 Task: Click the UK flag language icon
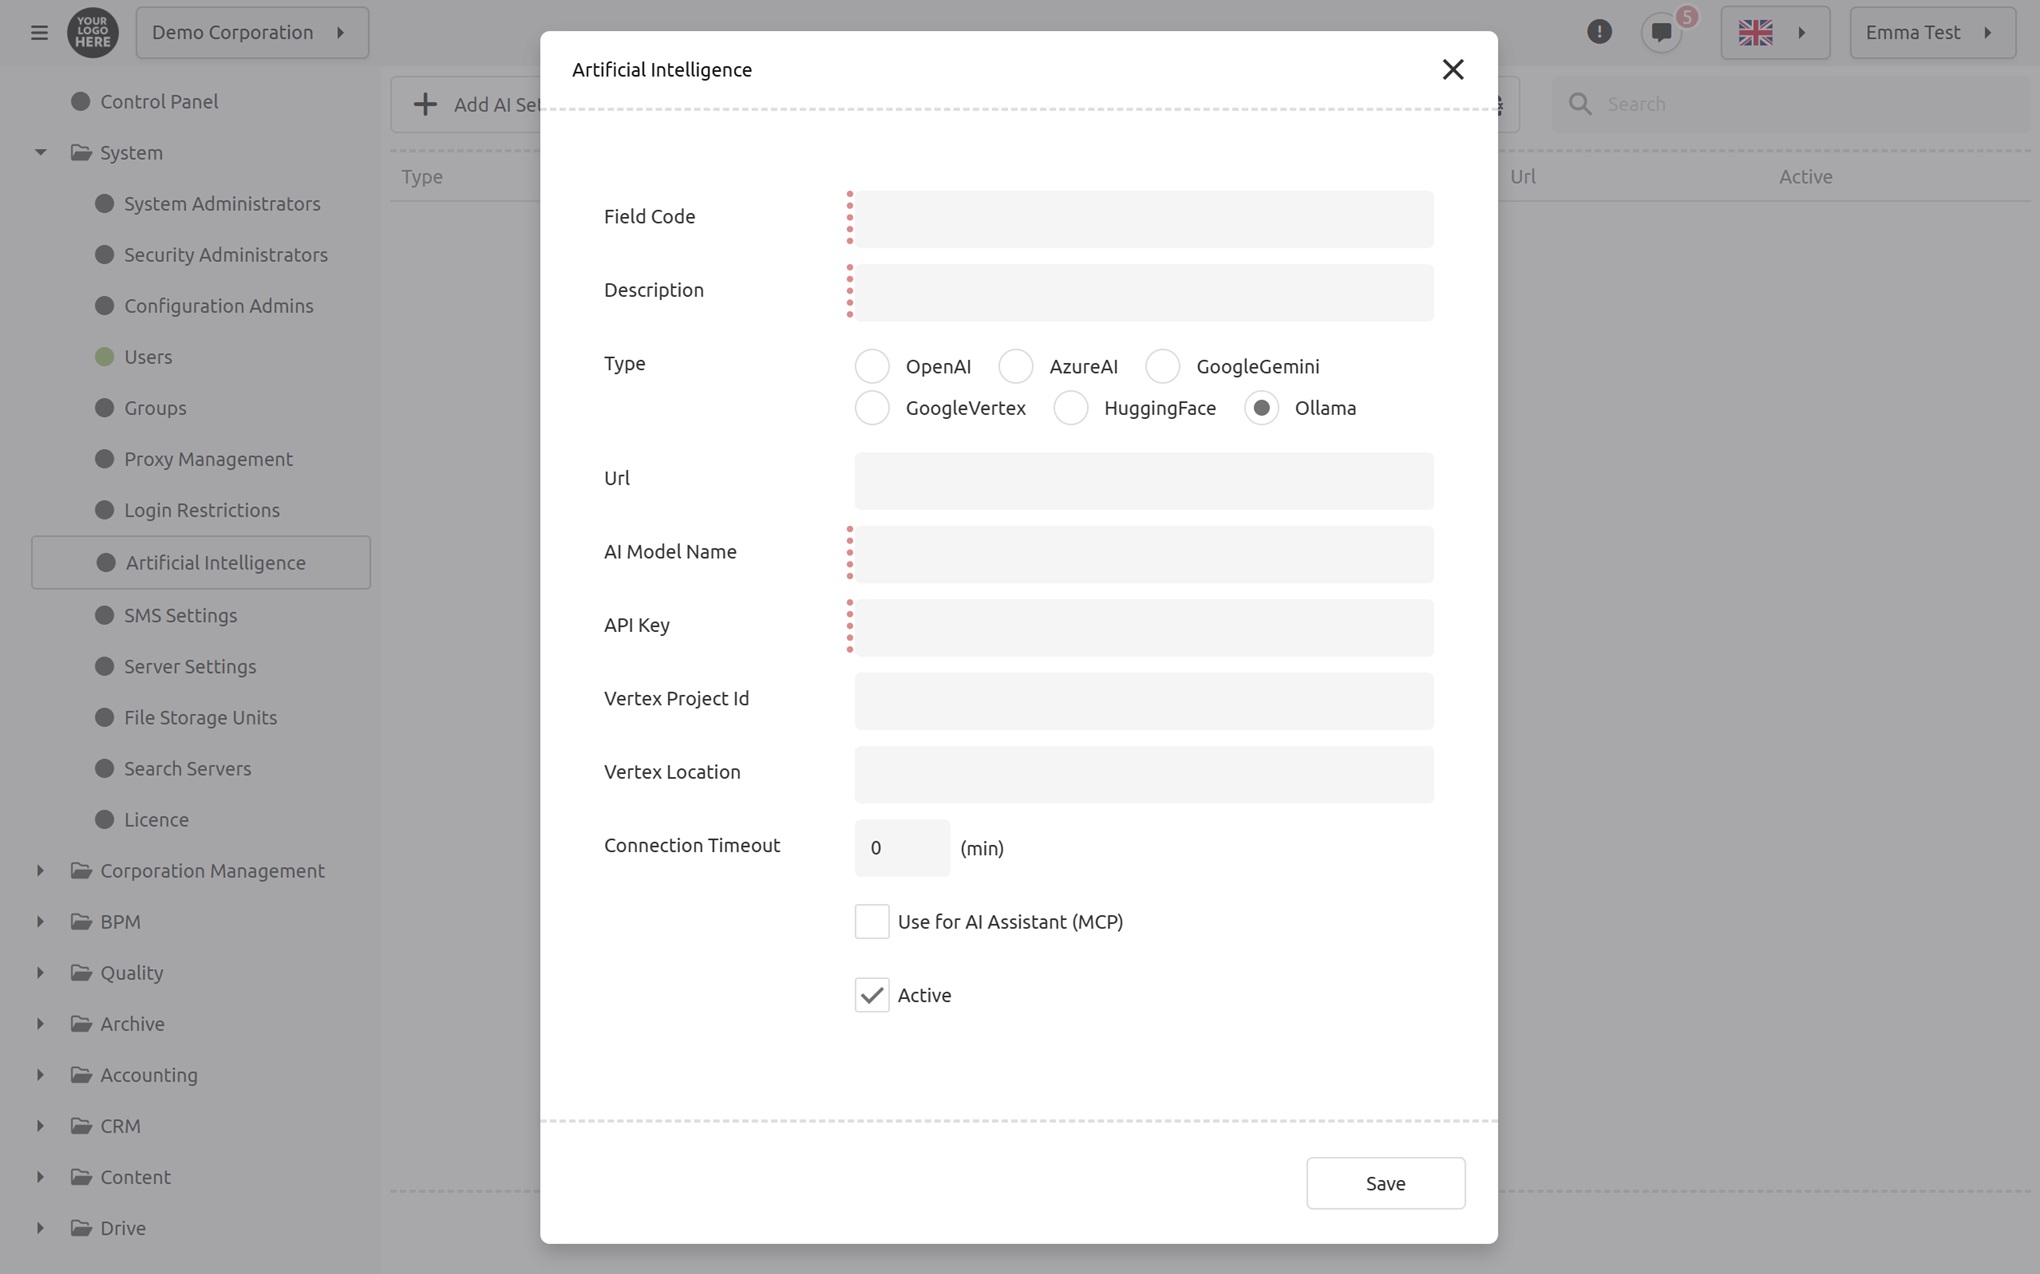click(1755, 33)
